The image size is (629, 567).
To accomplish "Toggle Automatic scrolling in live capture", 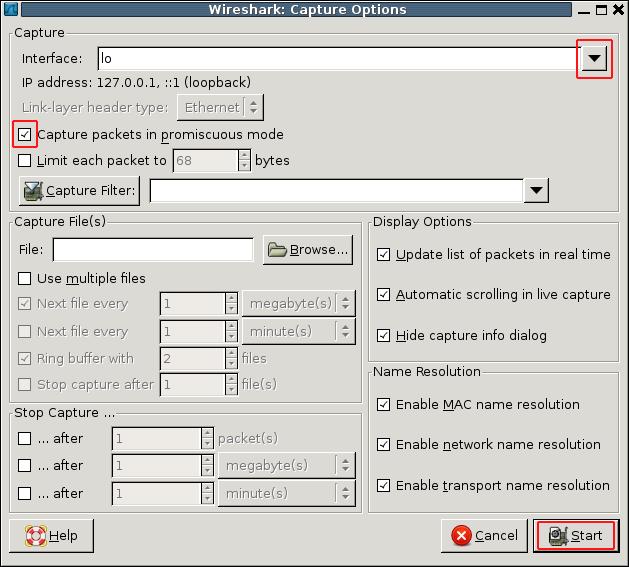I will [383, 295].
